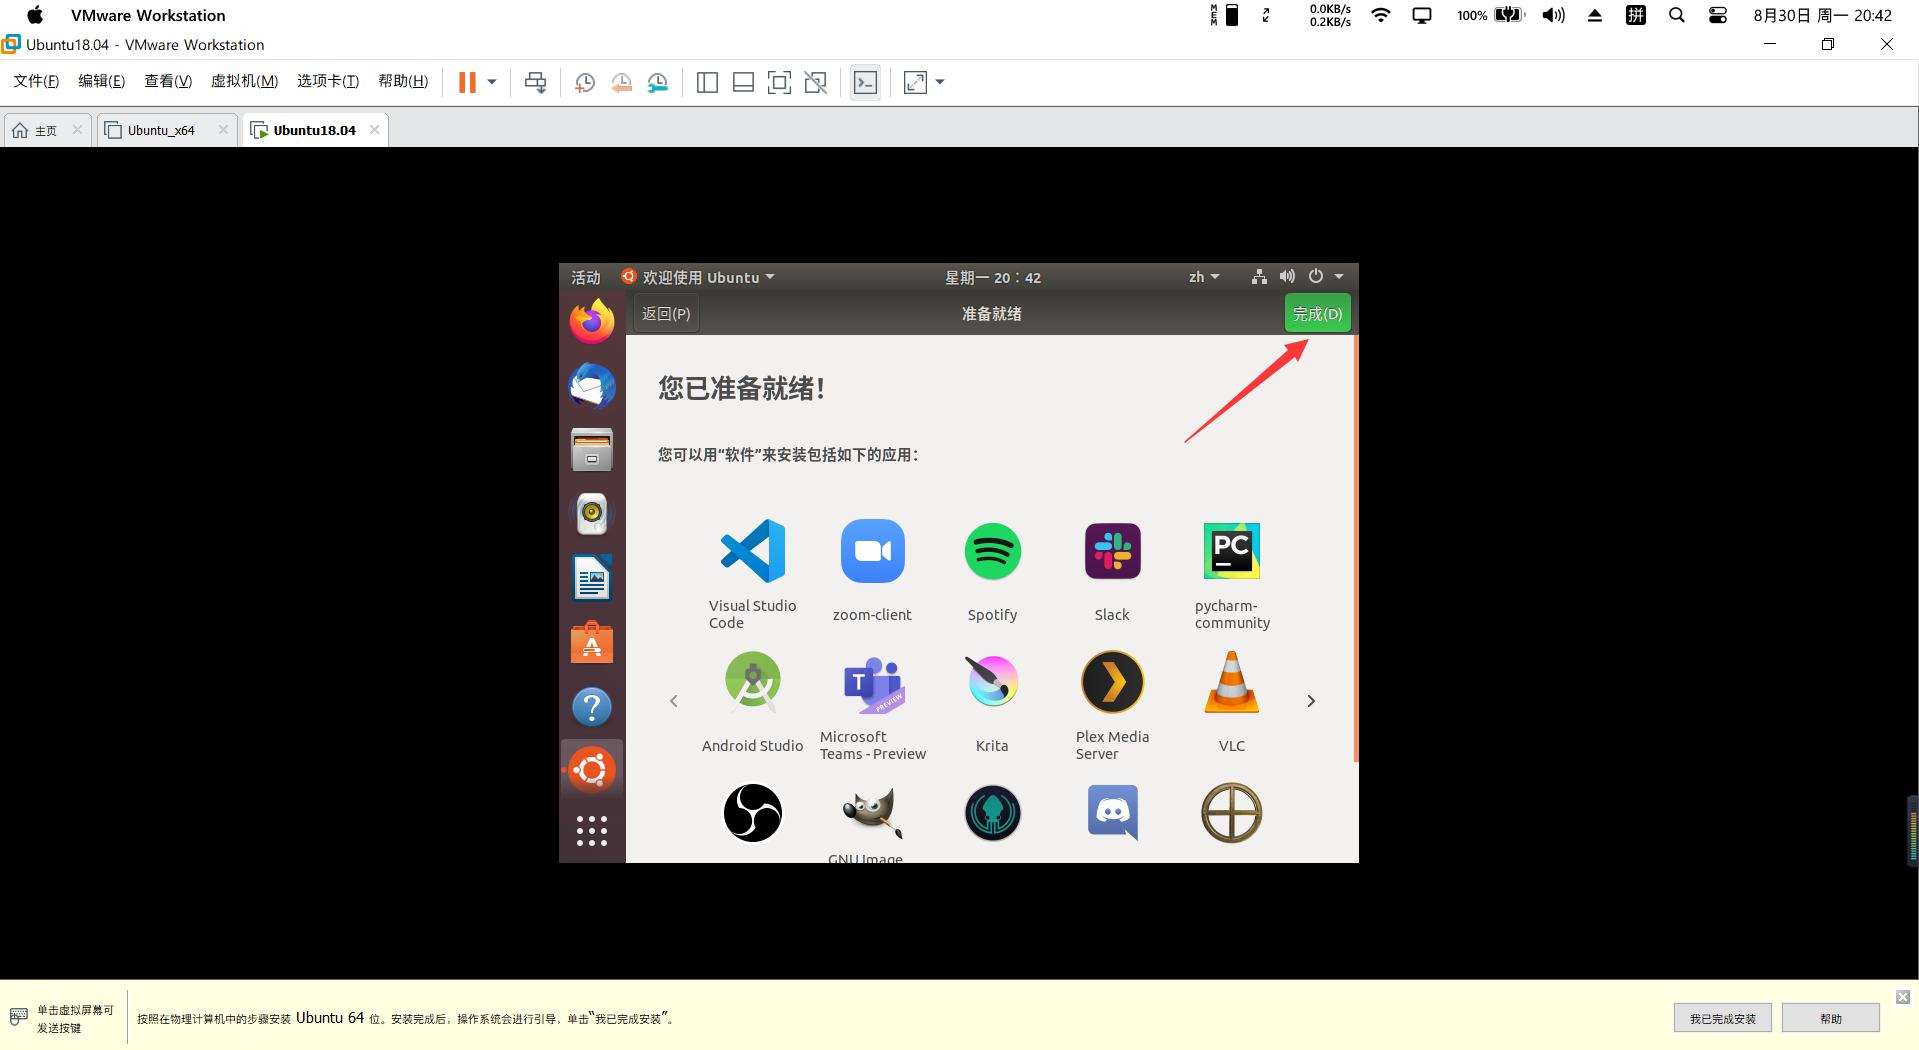Revert to snapshot toolbar icon
This screenshot has height=1050, width=1919.
point(621,82)
